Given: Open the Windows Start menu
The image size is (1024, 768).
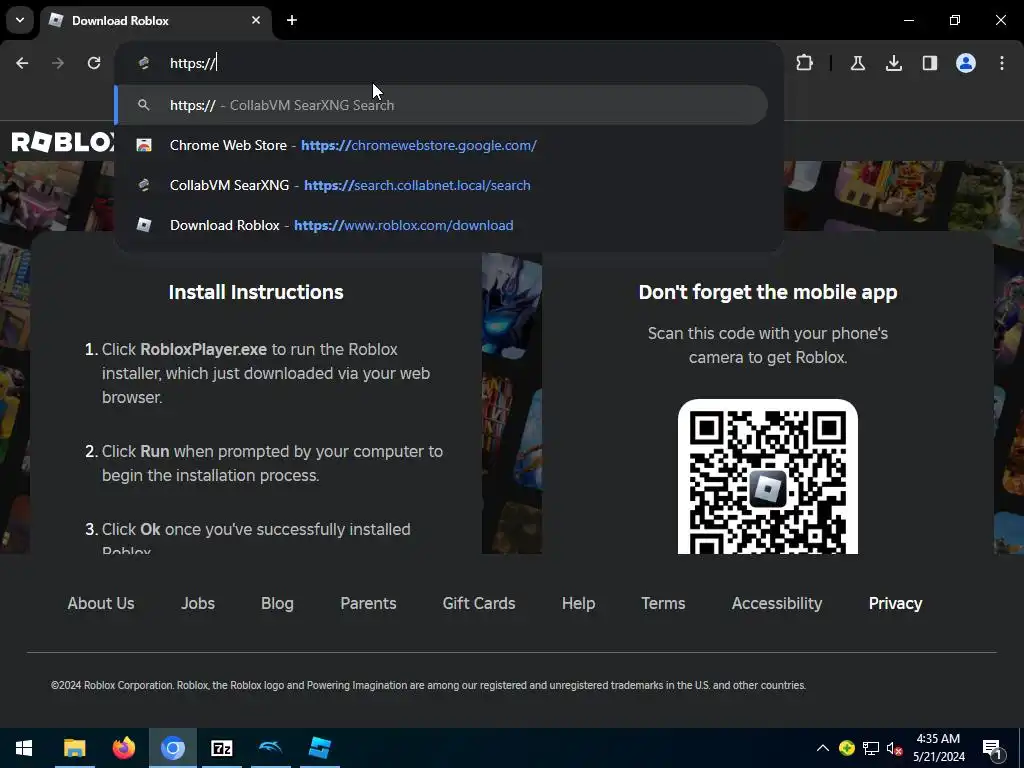Looking at the screenshot, I should (x=24, y=748).
